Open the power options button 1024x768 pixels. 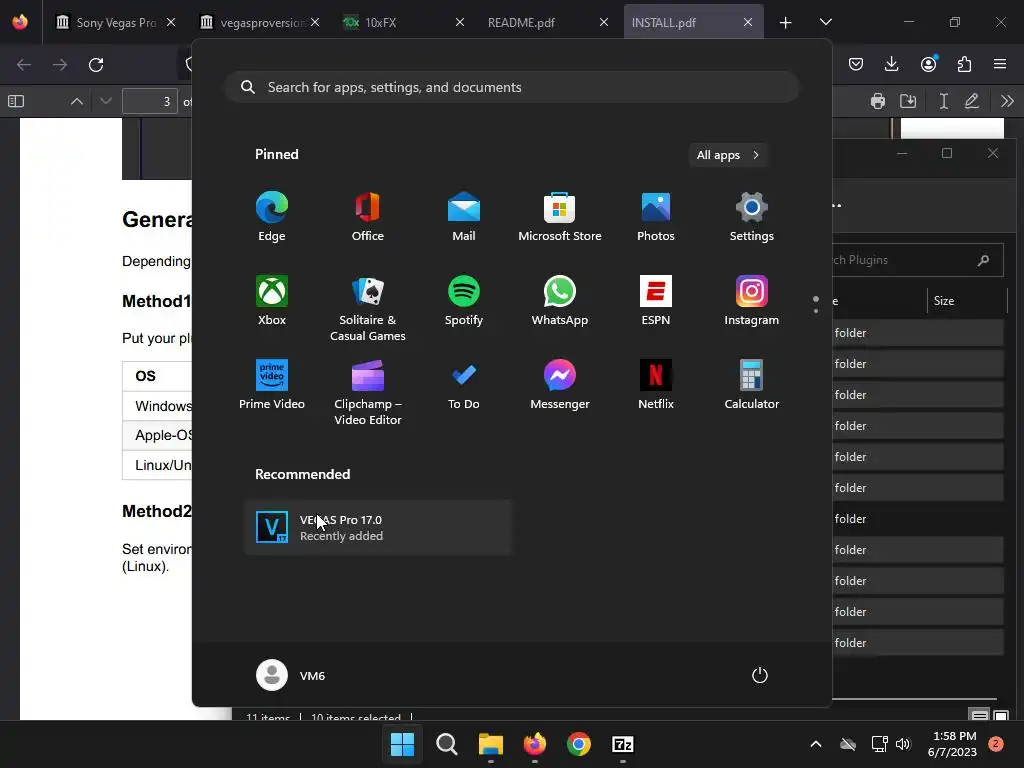760,675
